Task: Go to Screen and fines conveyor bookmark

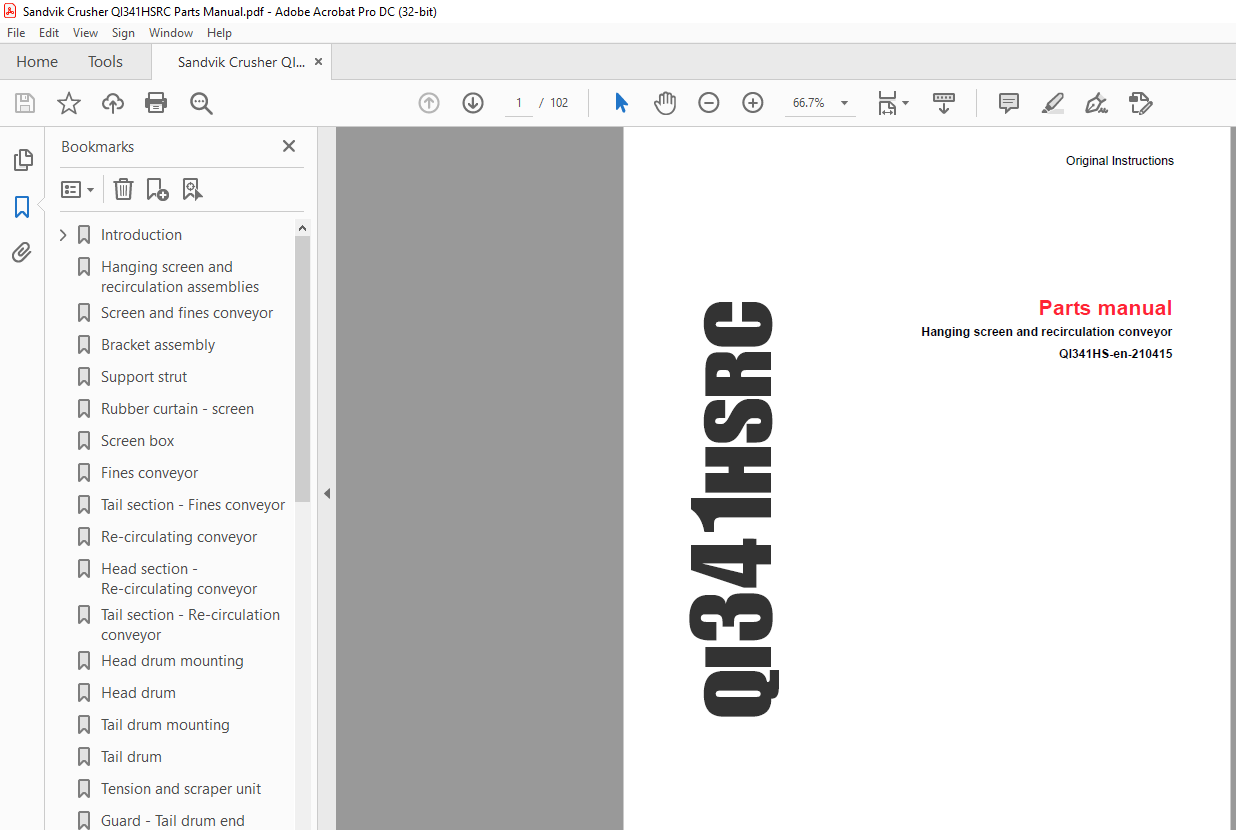Action: point(187,313)
